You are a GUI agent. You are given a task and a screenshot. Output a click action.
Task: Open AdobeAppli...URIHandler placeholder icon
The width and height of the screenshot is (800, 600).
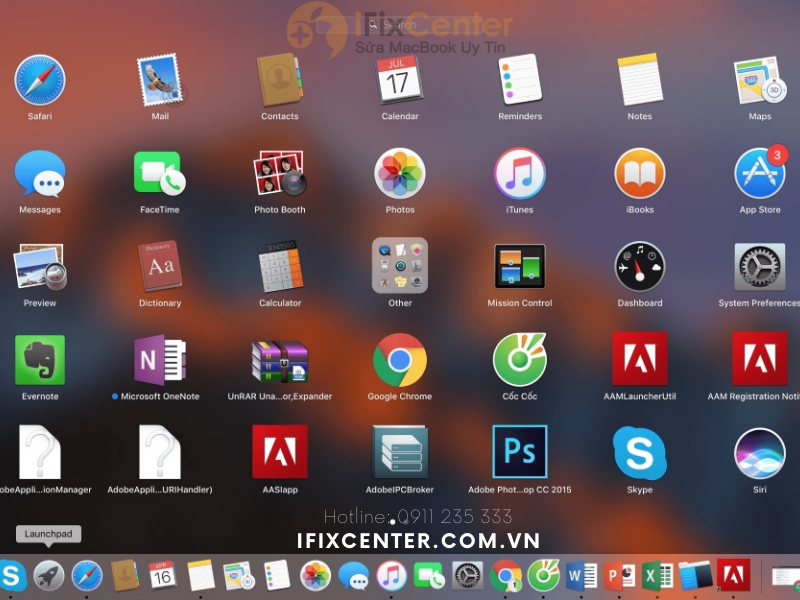tap(160, 452)
